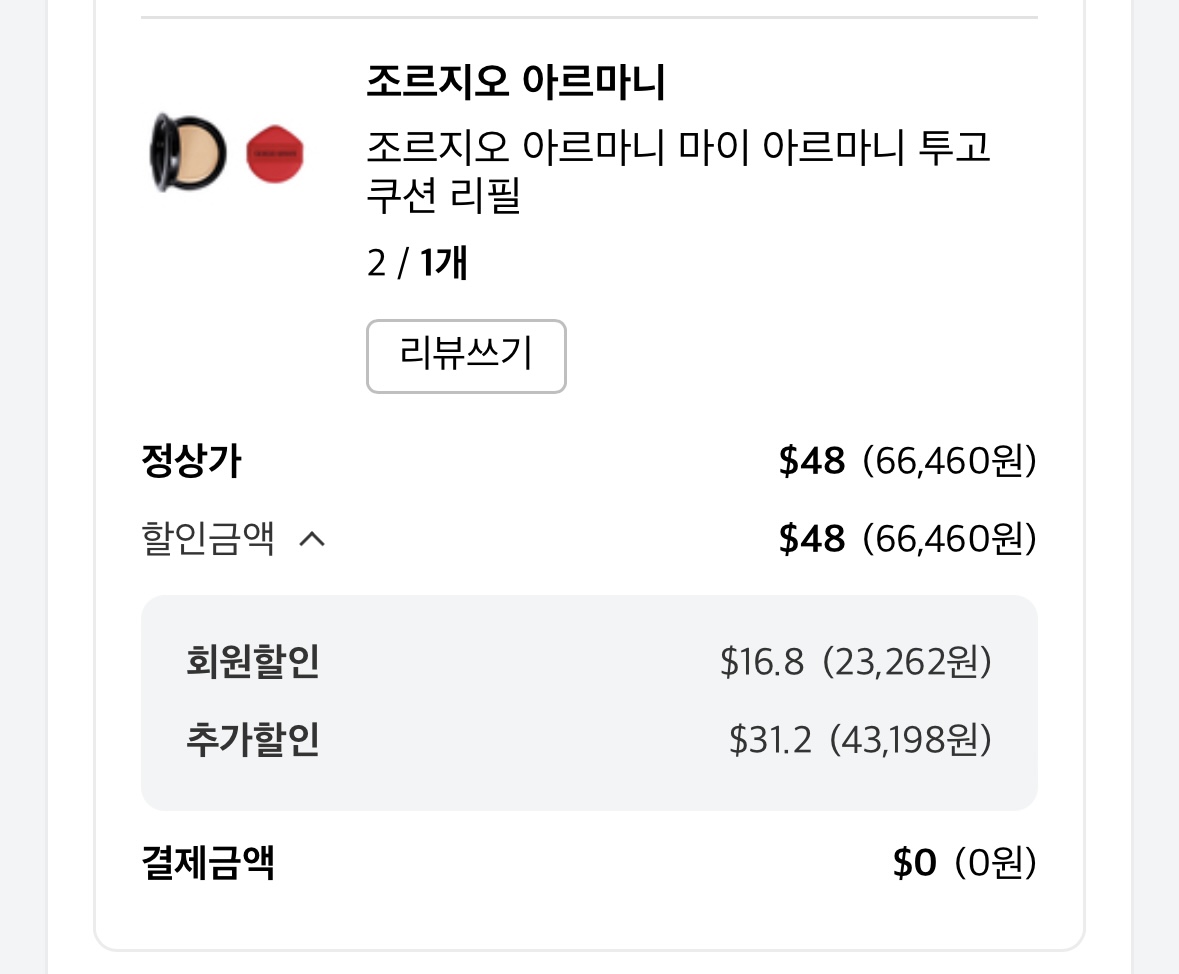Click the option and quantity text 2 / 1개
Screen dimensions: 1179x974
pyautogui.click(x=417, y=263)
